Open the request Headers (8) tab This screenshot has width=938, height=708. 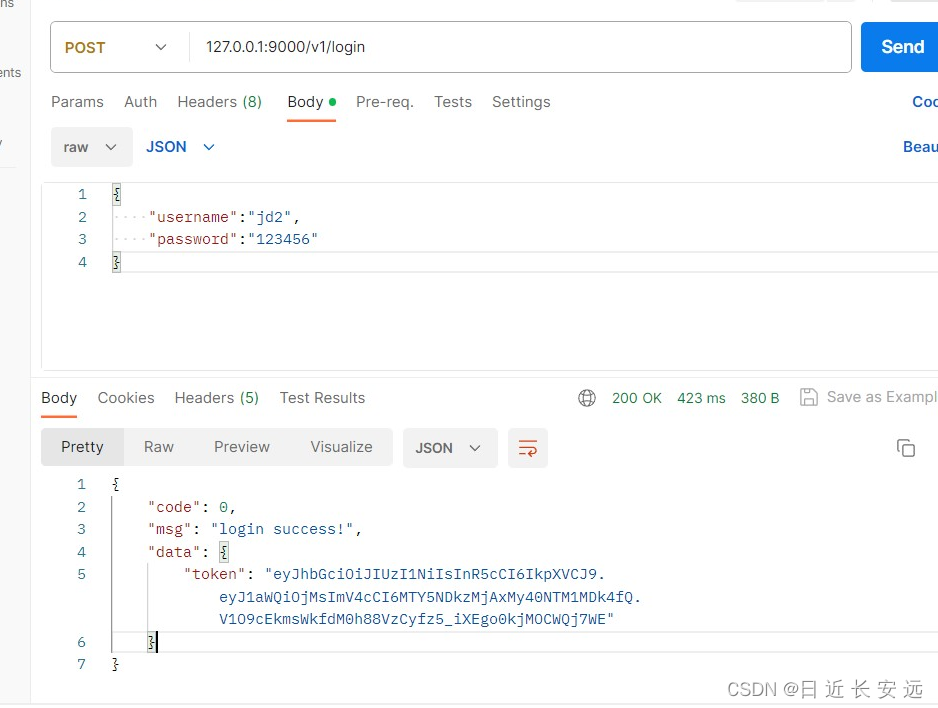point(220,102)
